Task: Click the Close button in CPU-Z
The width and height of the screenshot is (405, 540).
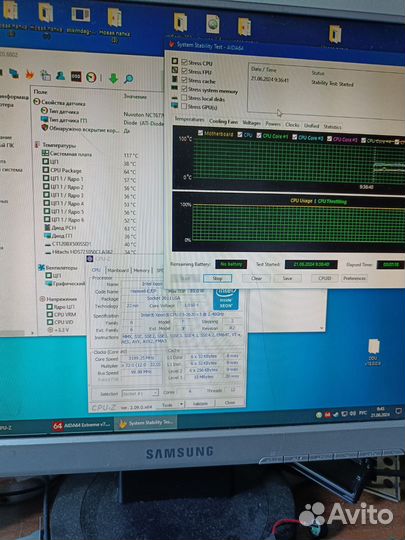Action: pyautogui.click(x=230, y=403)
